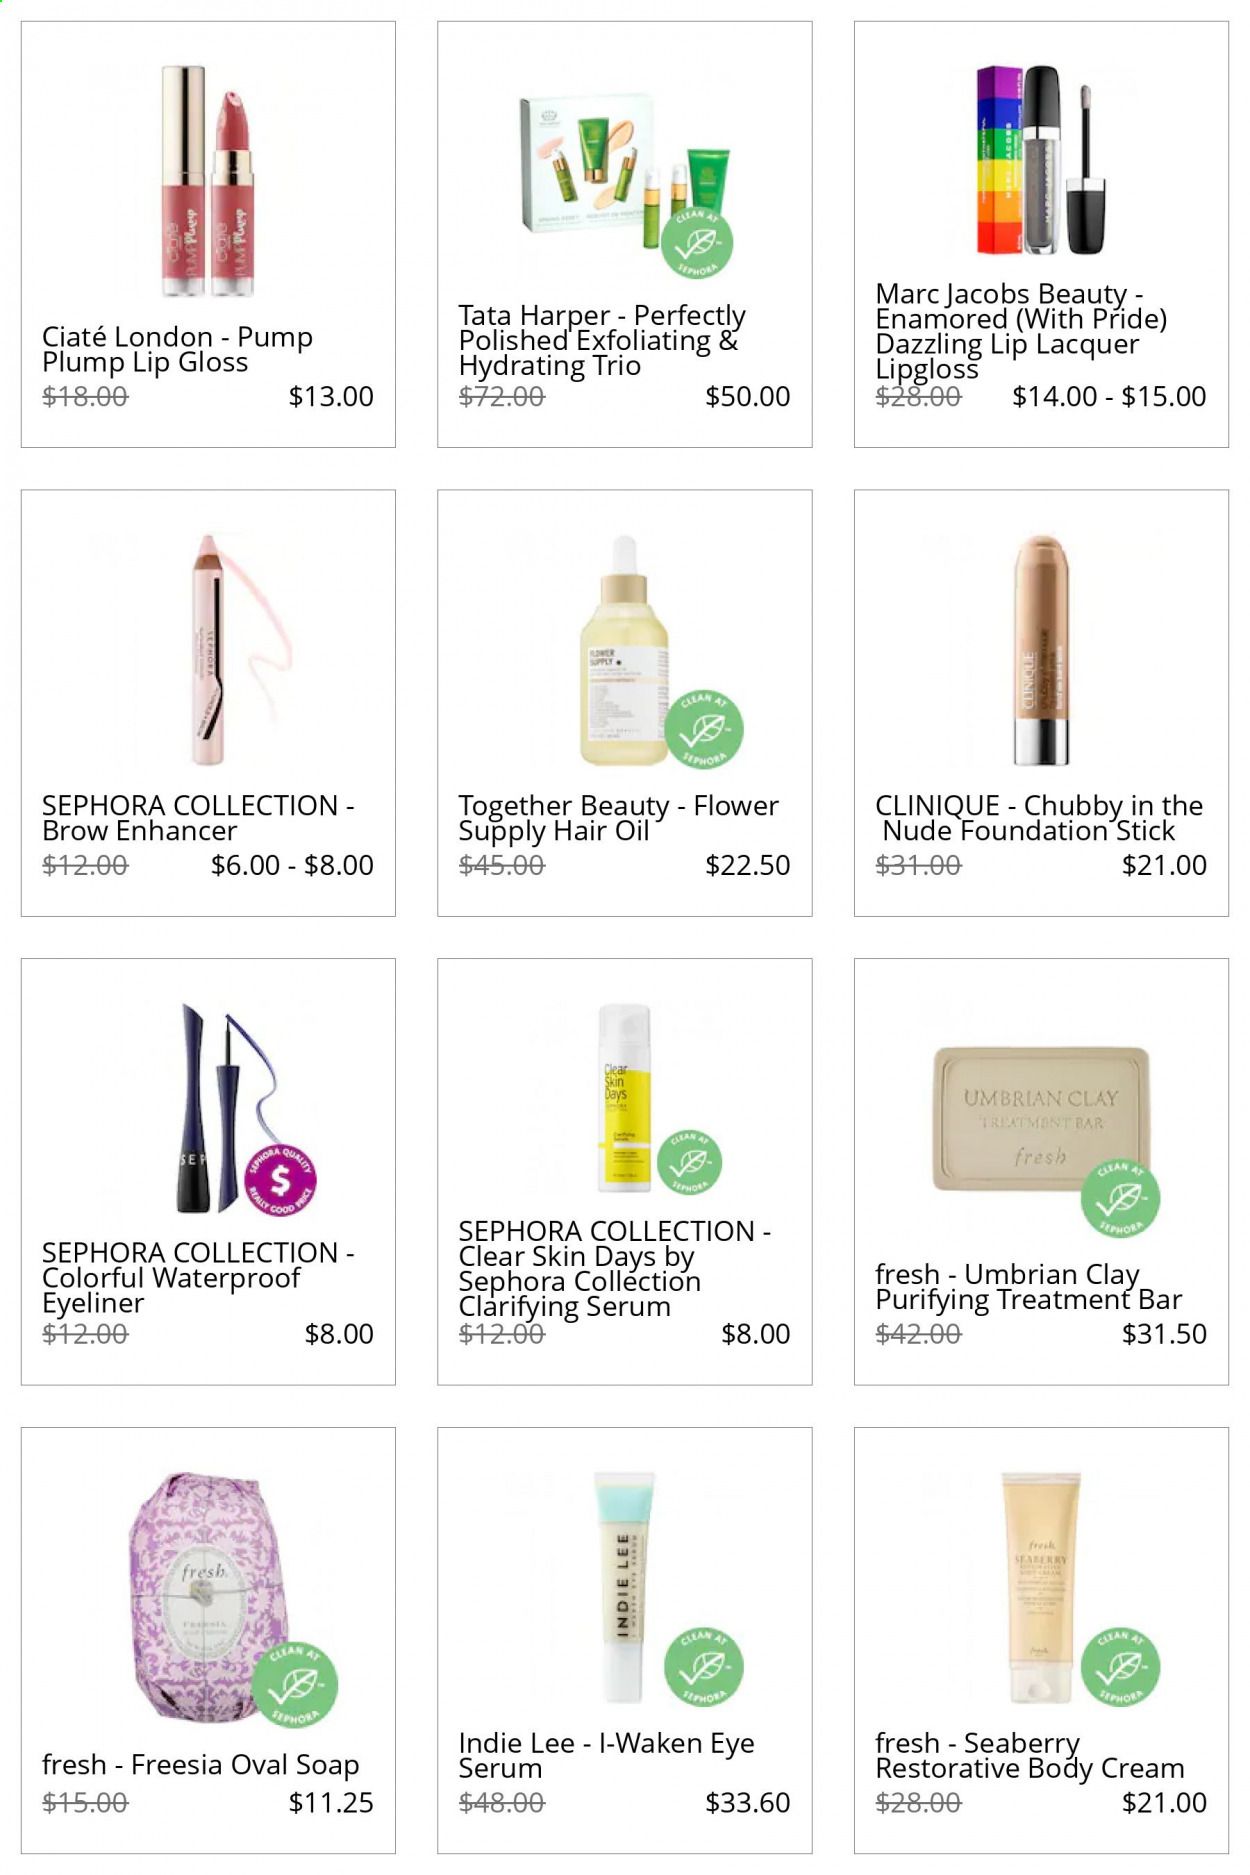Viewport: 1250px width, 1875px height.
Task: Click Clean badge on Freesia Oval Soap
Action: [294, 1685]
